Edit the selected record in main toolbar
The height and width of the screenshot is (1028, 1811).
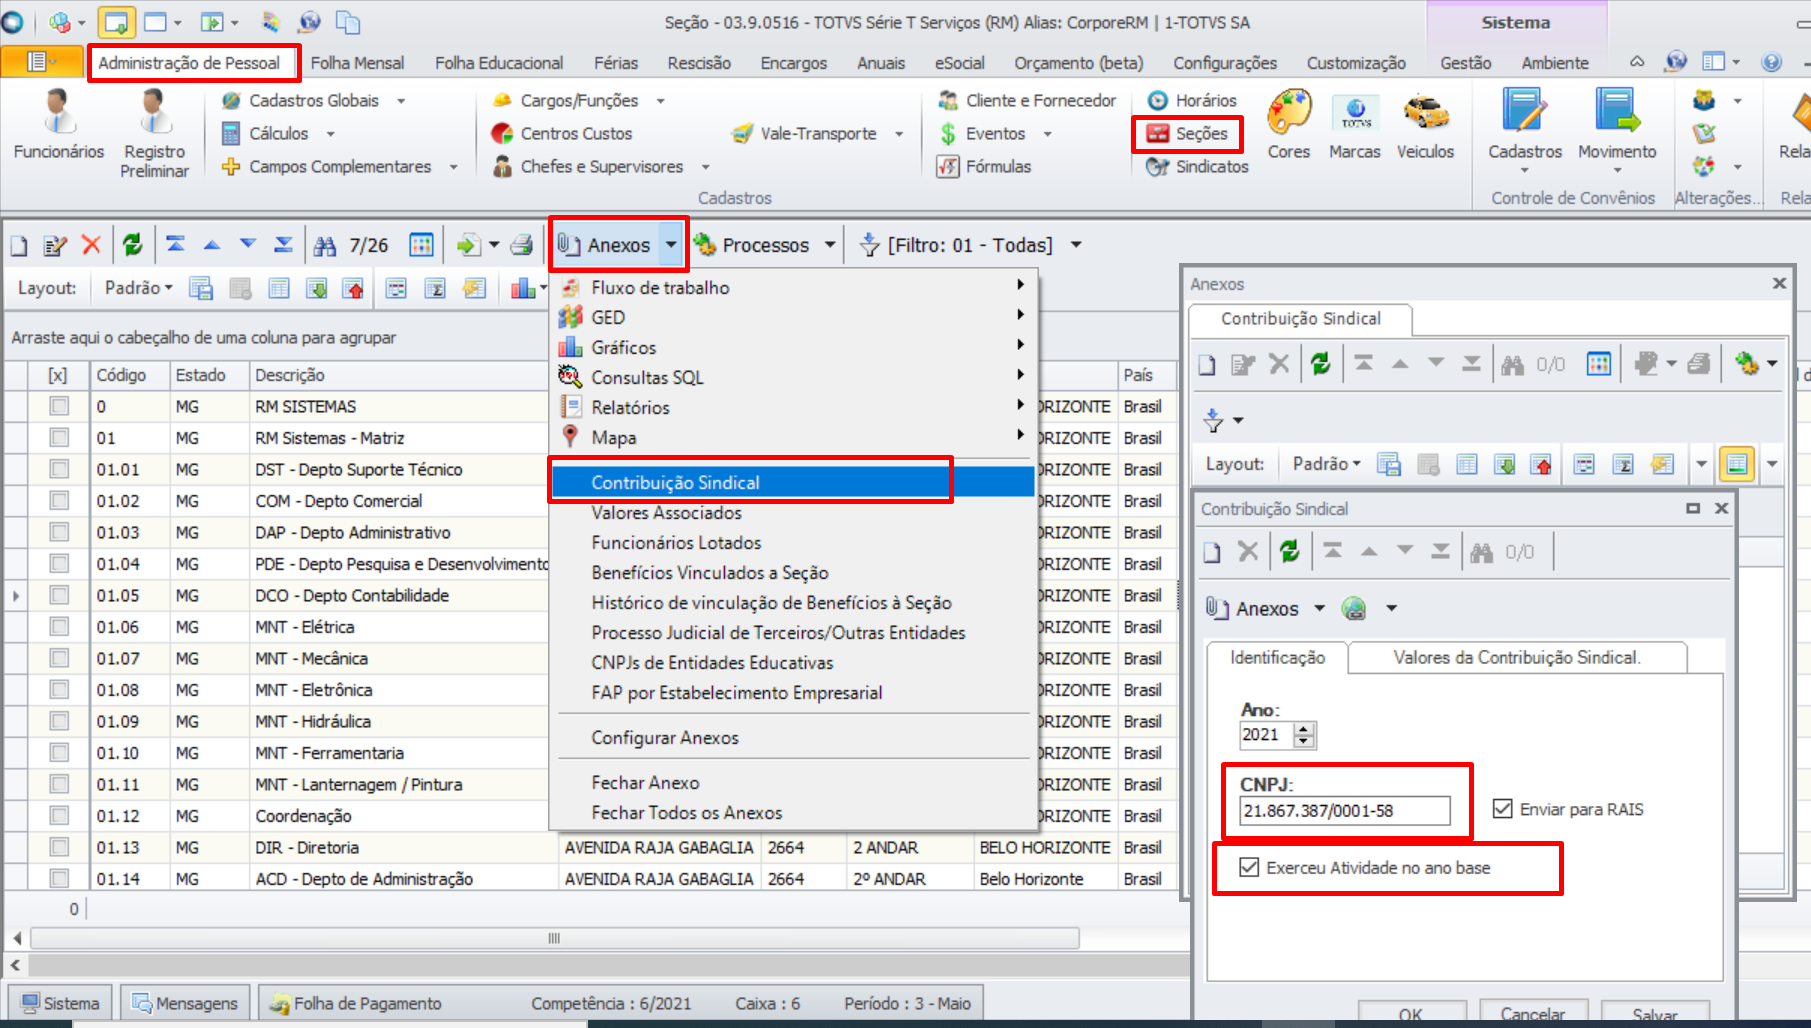pyautogui.click(x=55, y=245)
